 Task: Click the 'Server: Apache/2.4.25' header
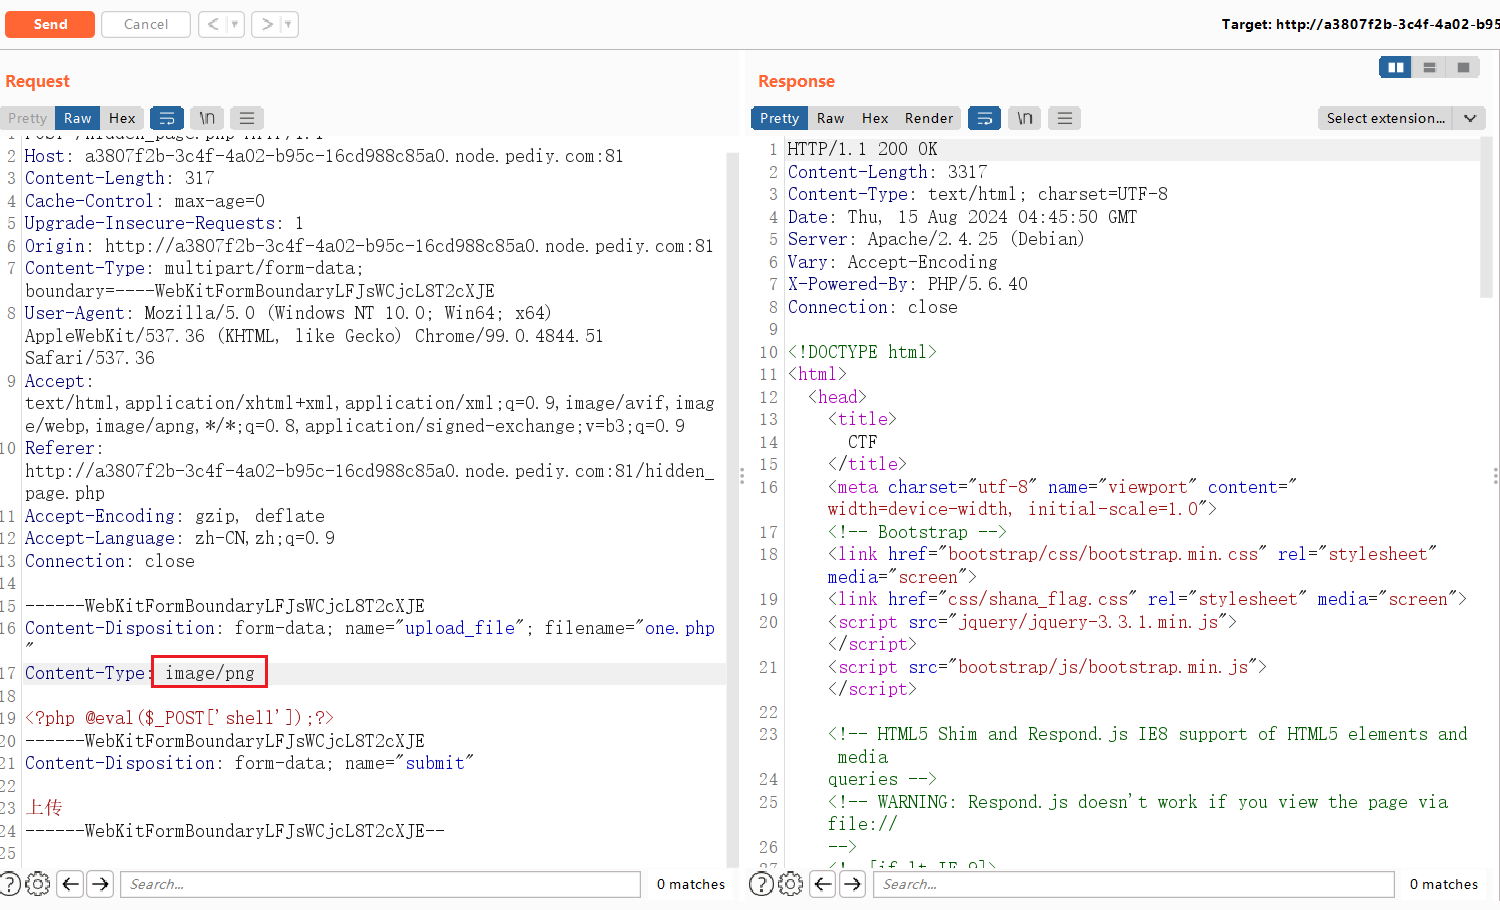[x=936, y=239]
